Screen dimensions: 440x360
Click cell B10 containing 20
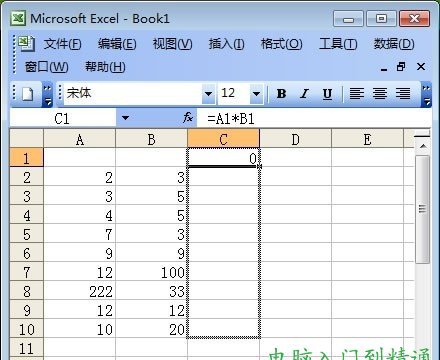[x=151, y=329]
